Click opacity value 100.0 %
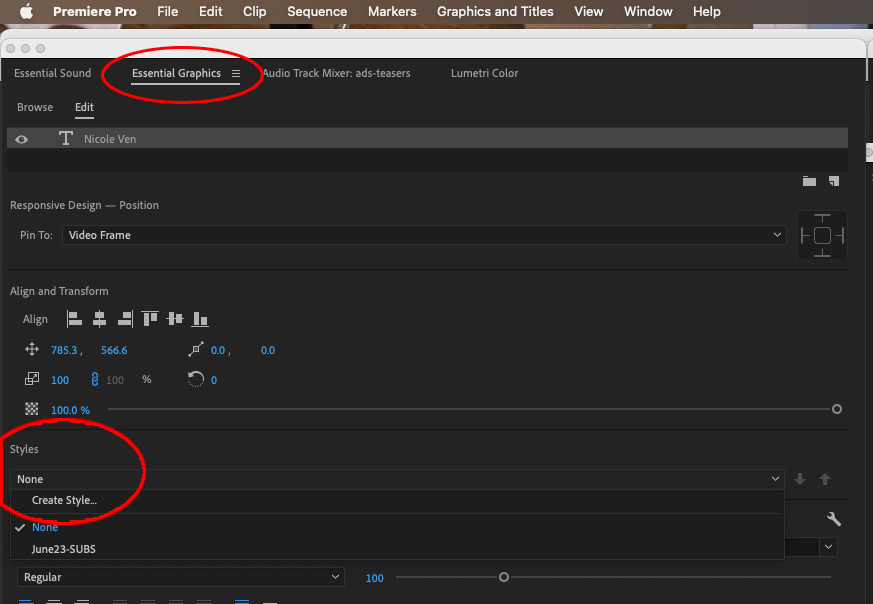 (70, 410)
